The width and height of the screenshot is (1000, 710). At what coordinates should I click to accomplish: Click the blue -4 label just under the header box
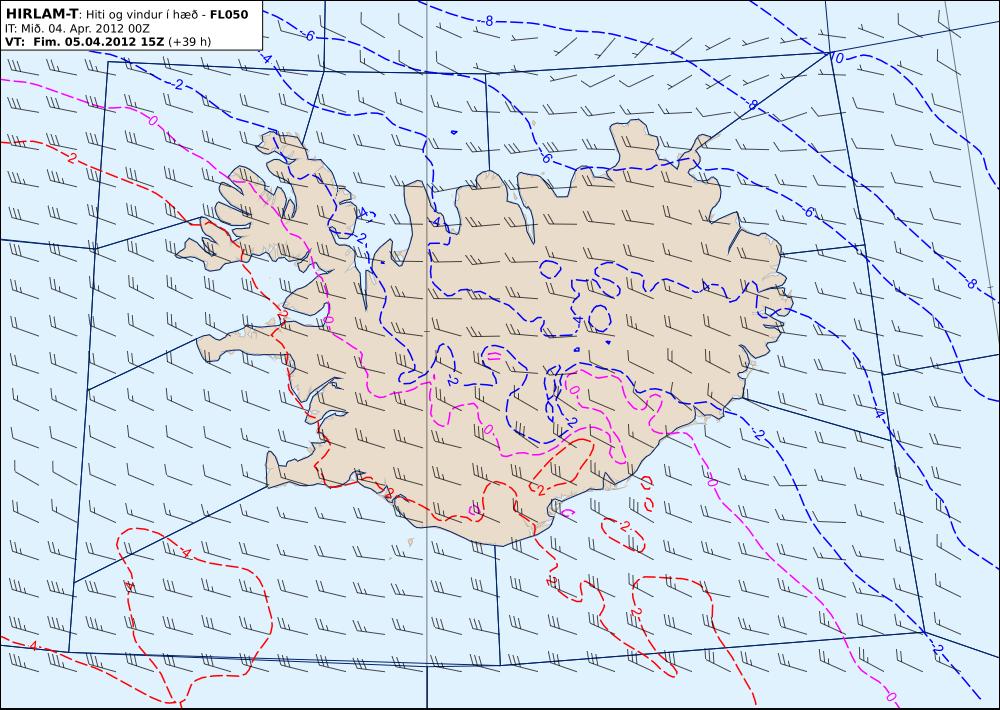(266, 58)
